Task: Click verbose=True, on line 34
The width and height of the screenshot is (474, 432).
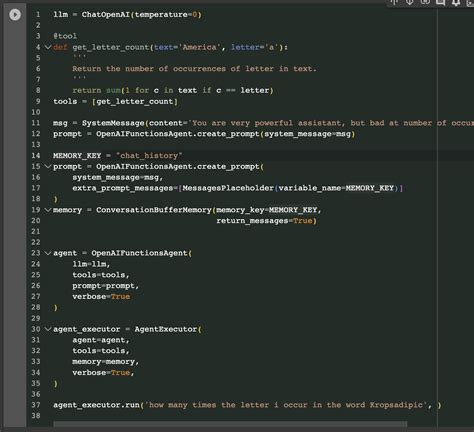Action: click(103, 372)
